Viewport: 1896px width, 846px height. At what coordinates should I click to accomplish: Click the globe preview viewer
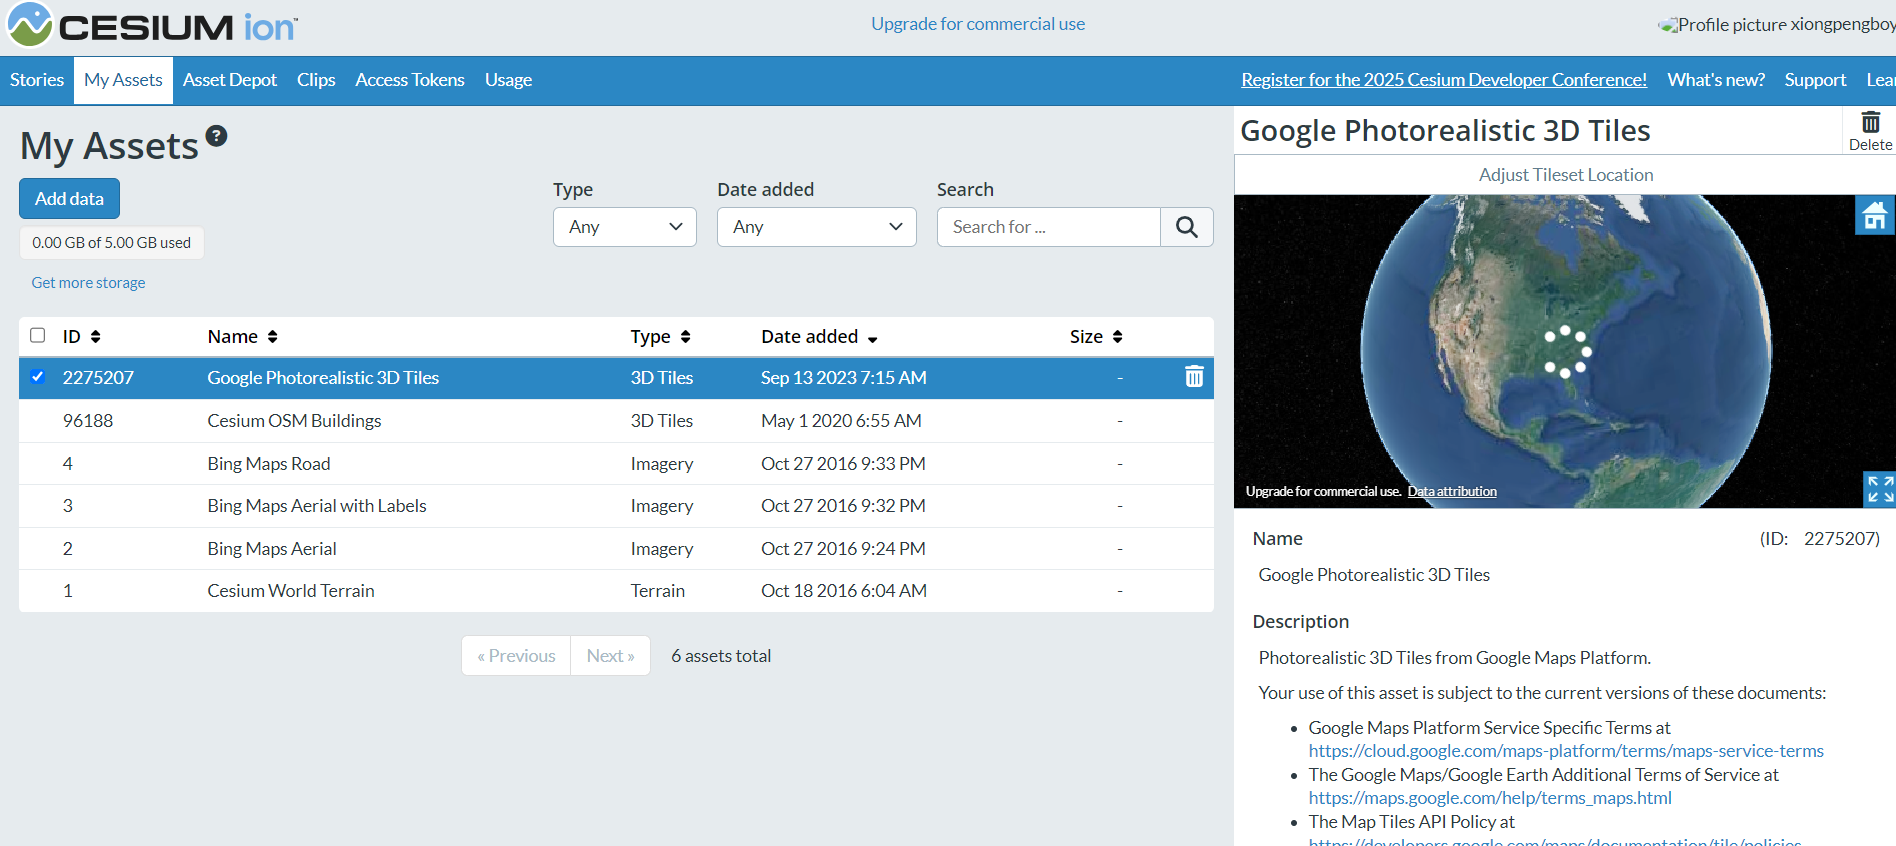point(1565,351)
